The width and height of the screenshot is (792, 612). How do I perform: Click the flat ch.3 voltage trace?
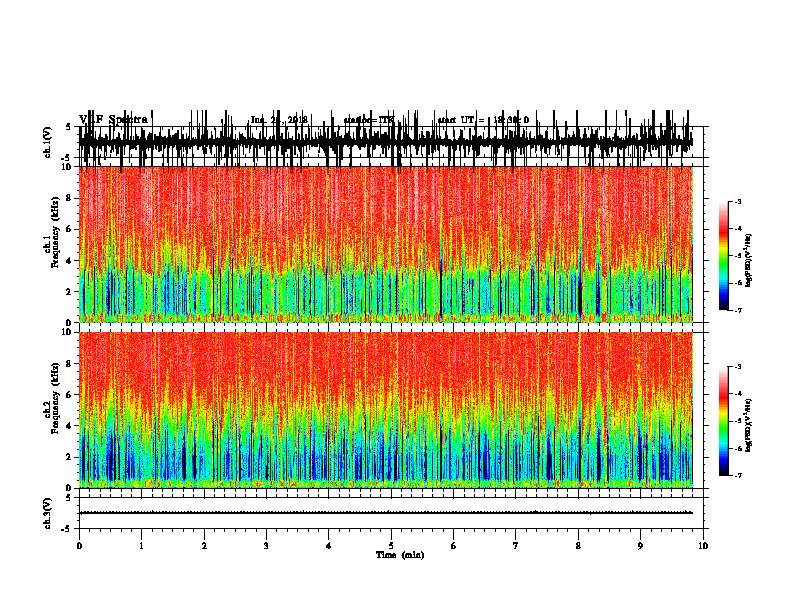(386, 513)
